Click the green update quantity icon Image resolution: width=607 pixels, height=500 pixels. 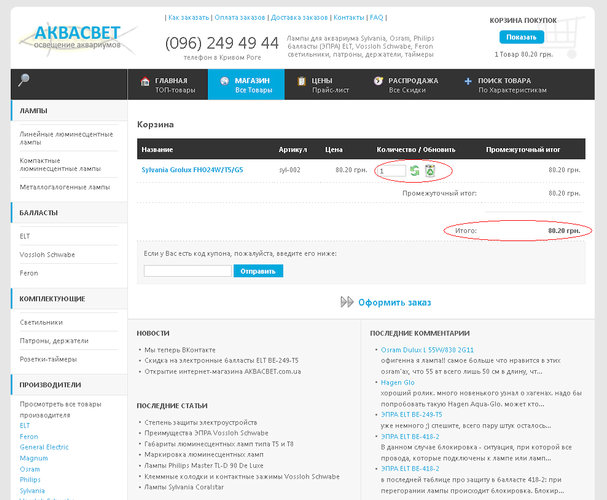tap(415, 170)
